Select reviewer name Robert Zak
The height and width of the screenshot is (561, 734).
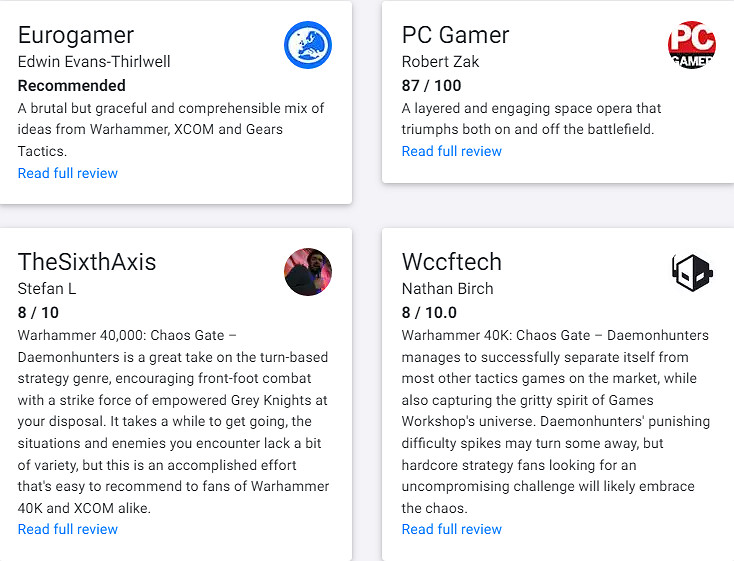tap(441, 61)
